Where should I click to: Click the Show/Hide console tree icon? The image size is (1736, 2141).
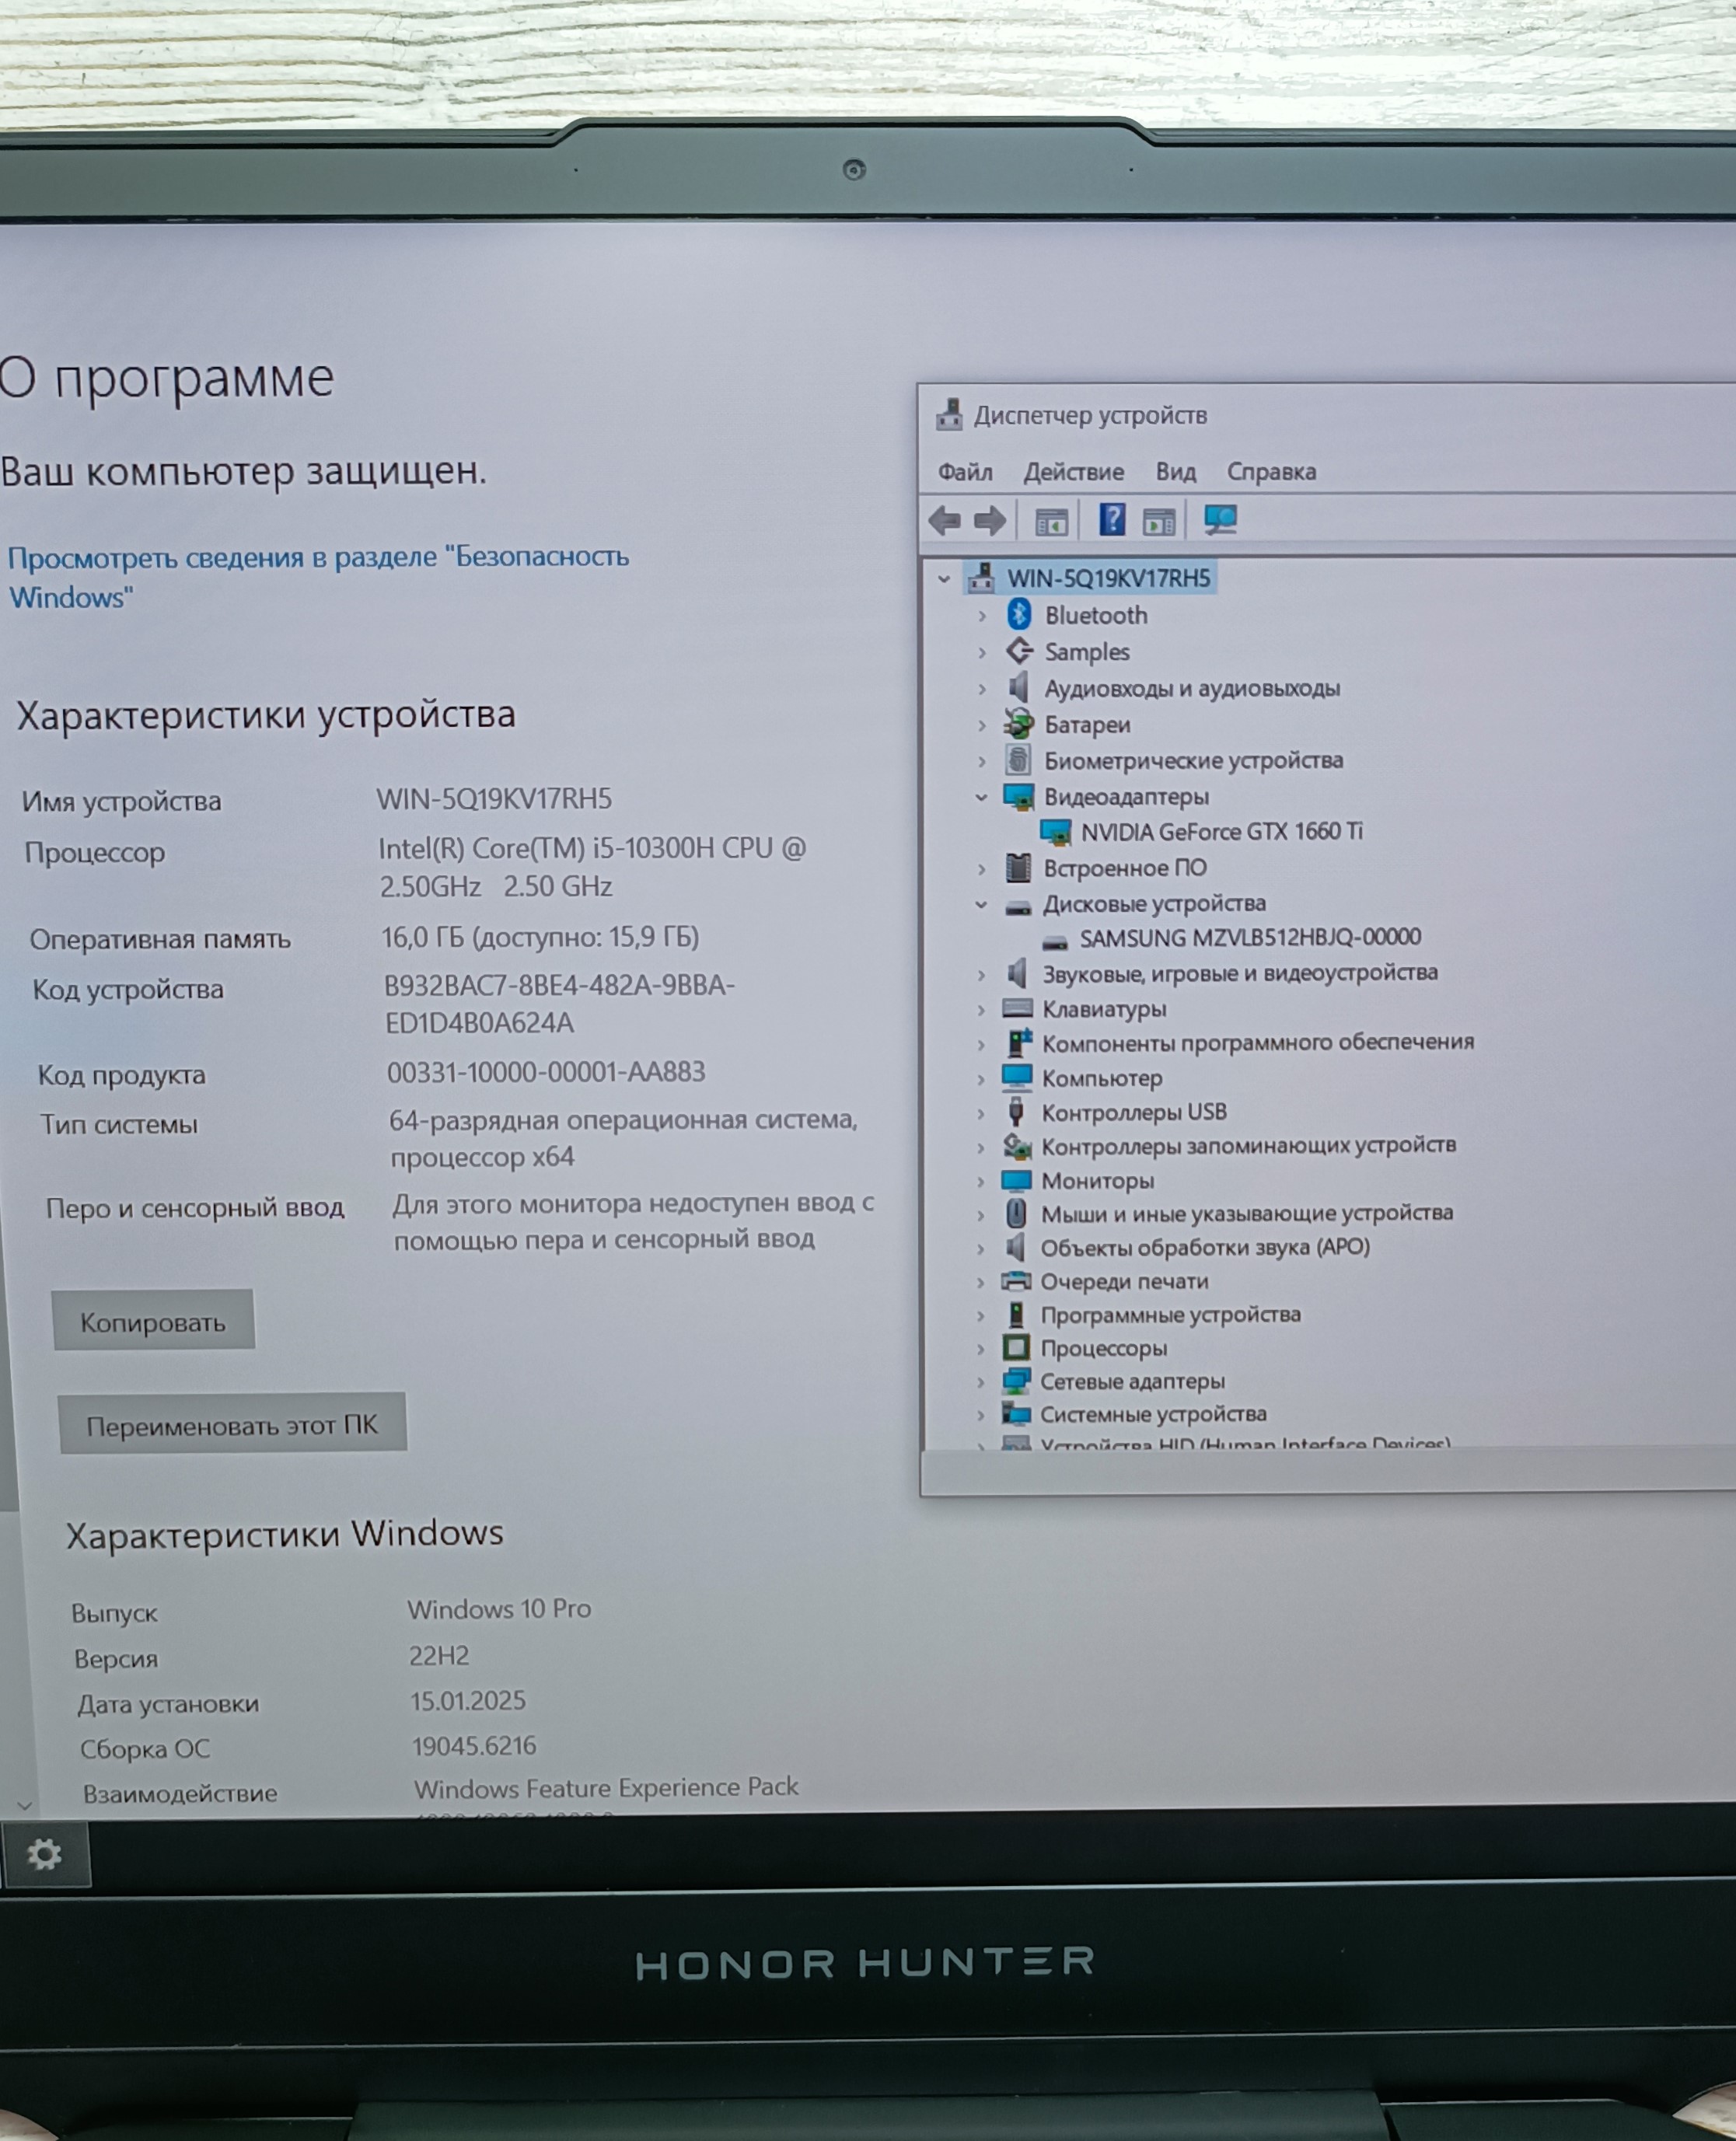point(1051,521)
